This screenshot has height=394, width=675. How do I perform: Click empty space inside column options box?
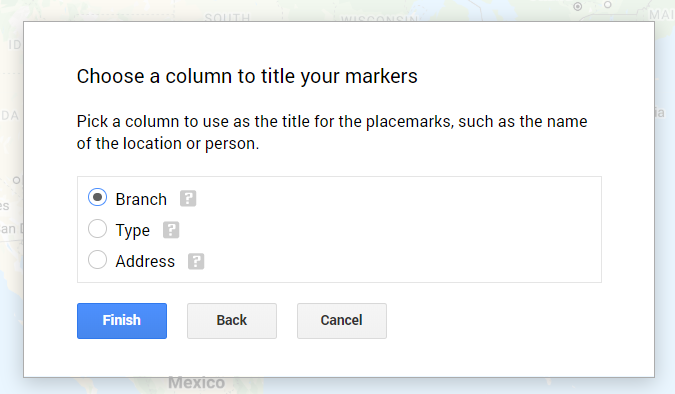(387, 230)
